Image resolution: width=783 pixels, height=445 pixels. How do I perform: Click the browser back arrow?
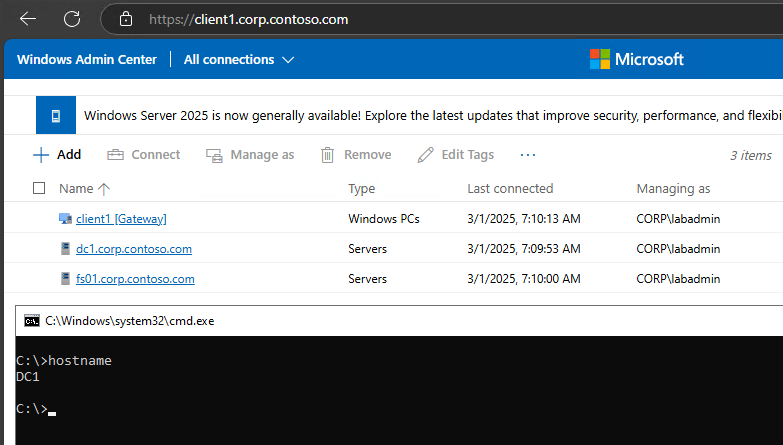coord(28,19)
